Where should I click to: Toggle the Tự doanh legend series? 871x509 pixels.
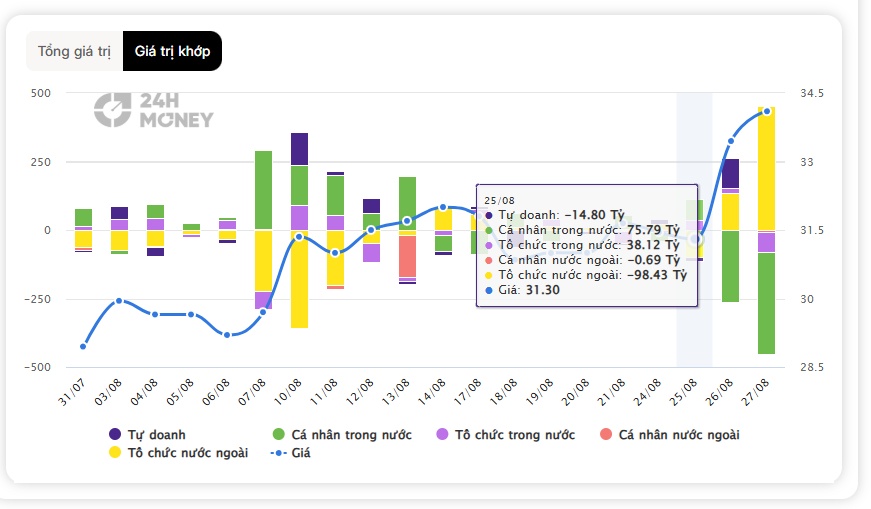pos(147,435)
